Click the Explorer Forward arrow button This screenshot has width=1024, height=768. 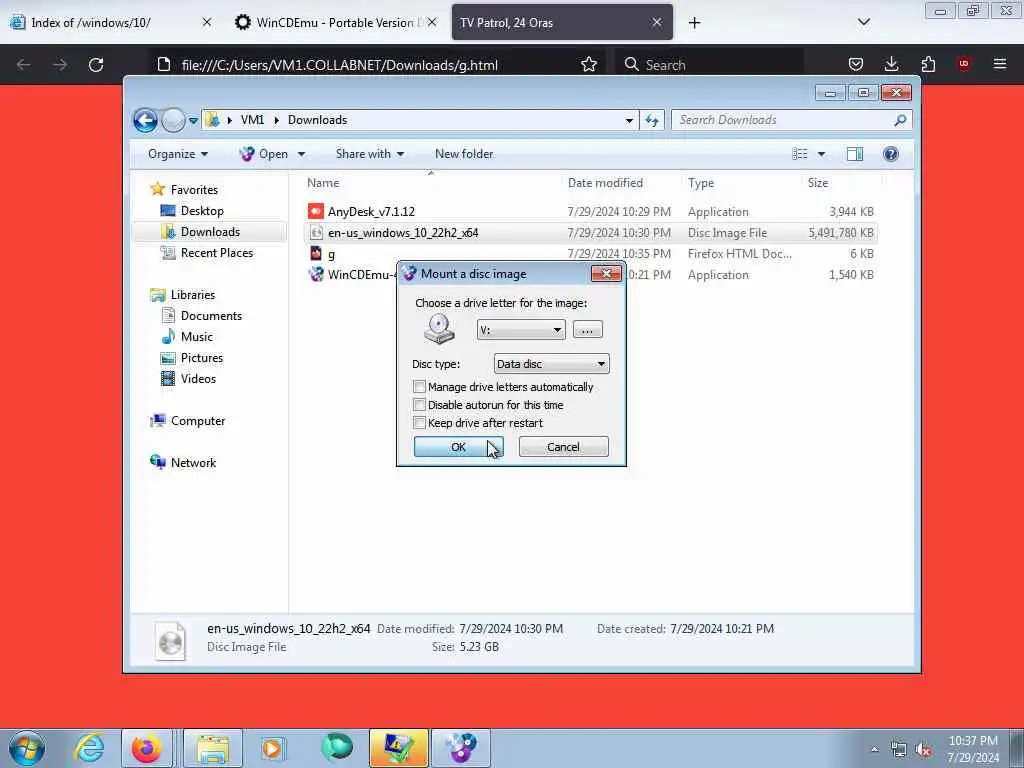[172, 120]
